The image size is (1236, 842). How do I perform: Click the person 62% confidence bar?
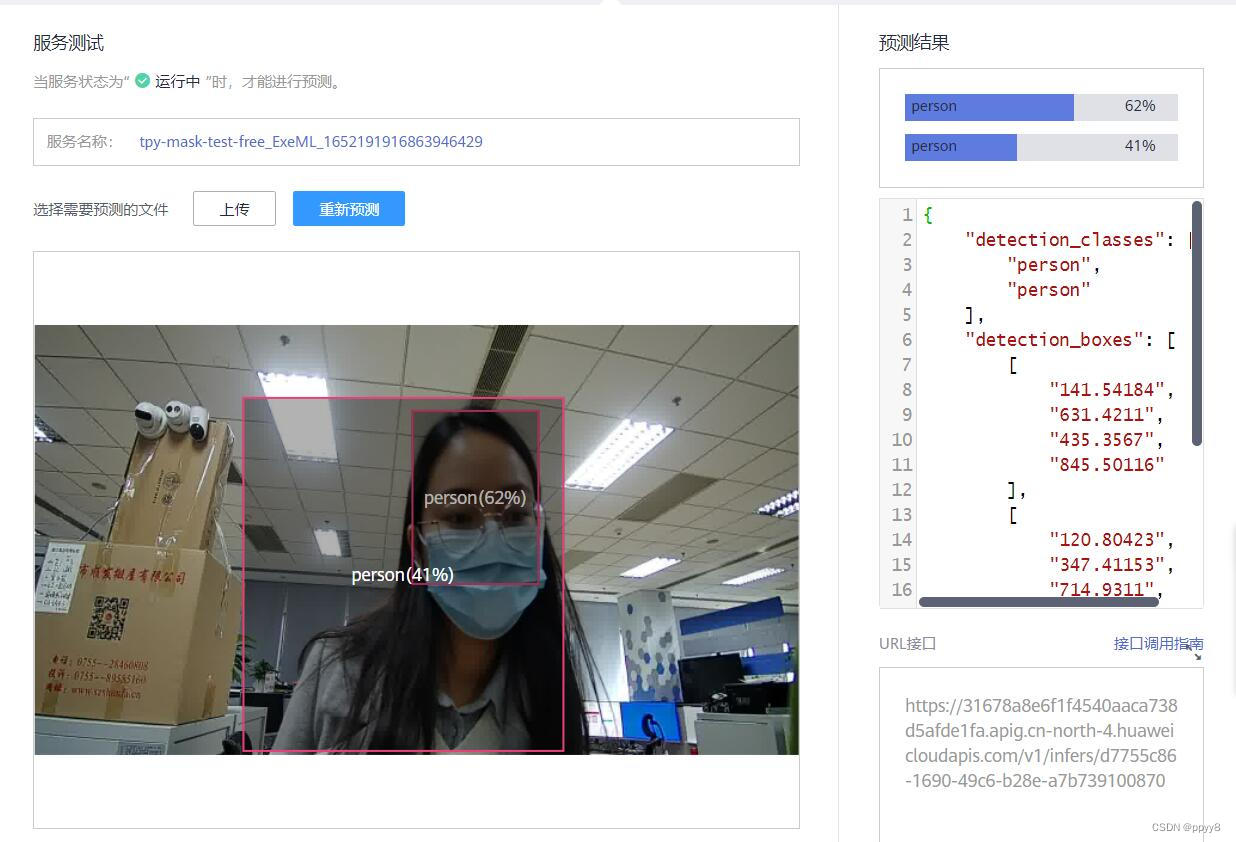pos(1040,107)
